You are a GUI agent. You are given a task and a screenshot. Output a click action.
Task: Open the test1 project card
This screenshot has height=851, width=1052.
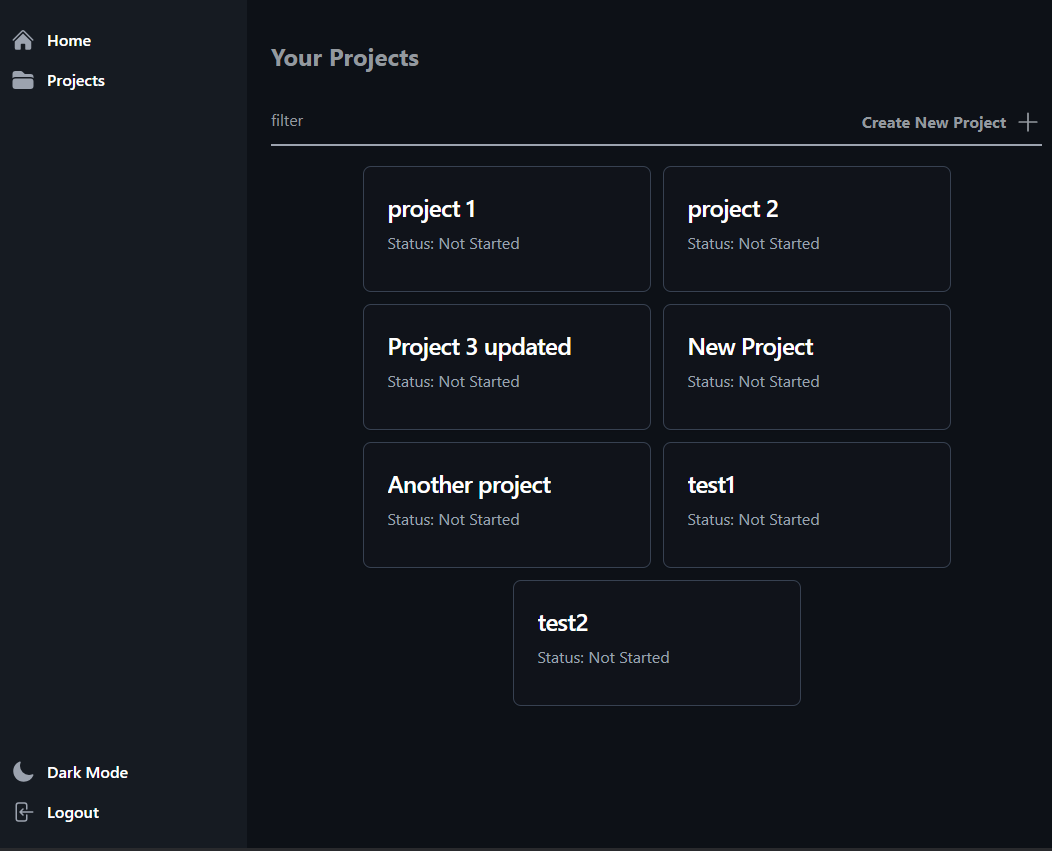[806, 505]
